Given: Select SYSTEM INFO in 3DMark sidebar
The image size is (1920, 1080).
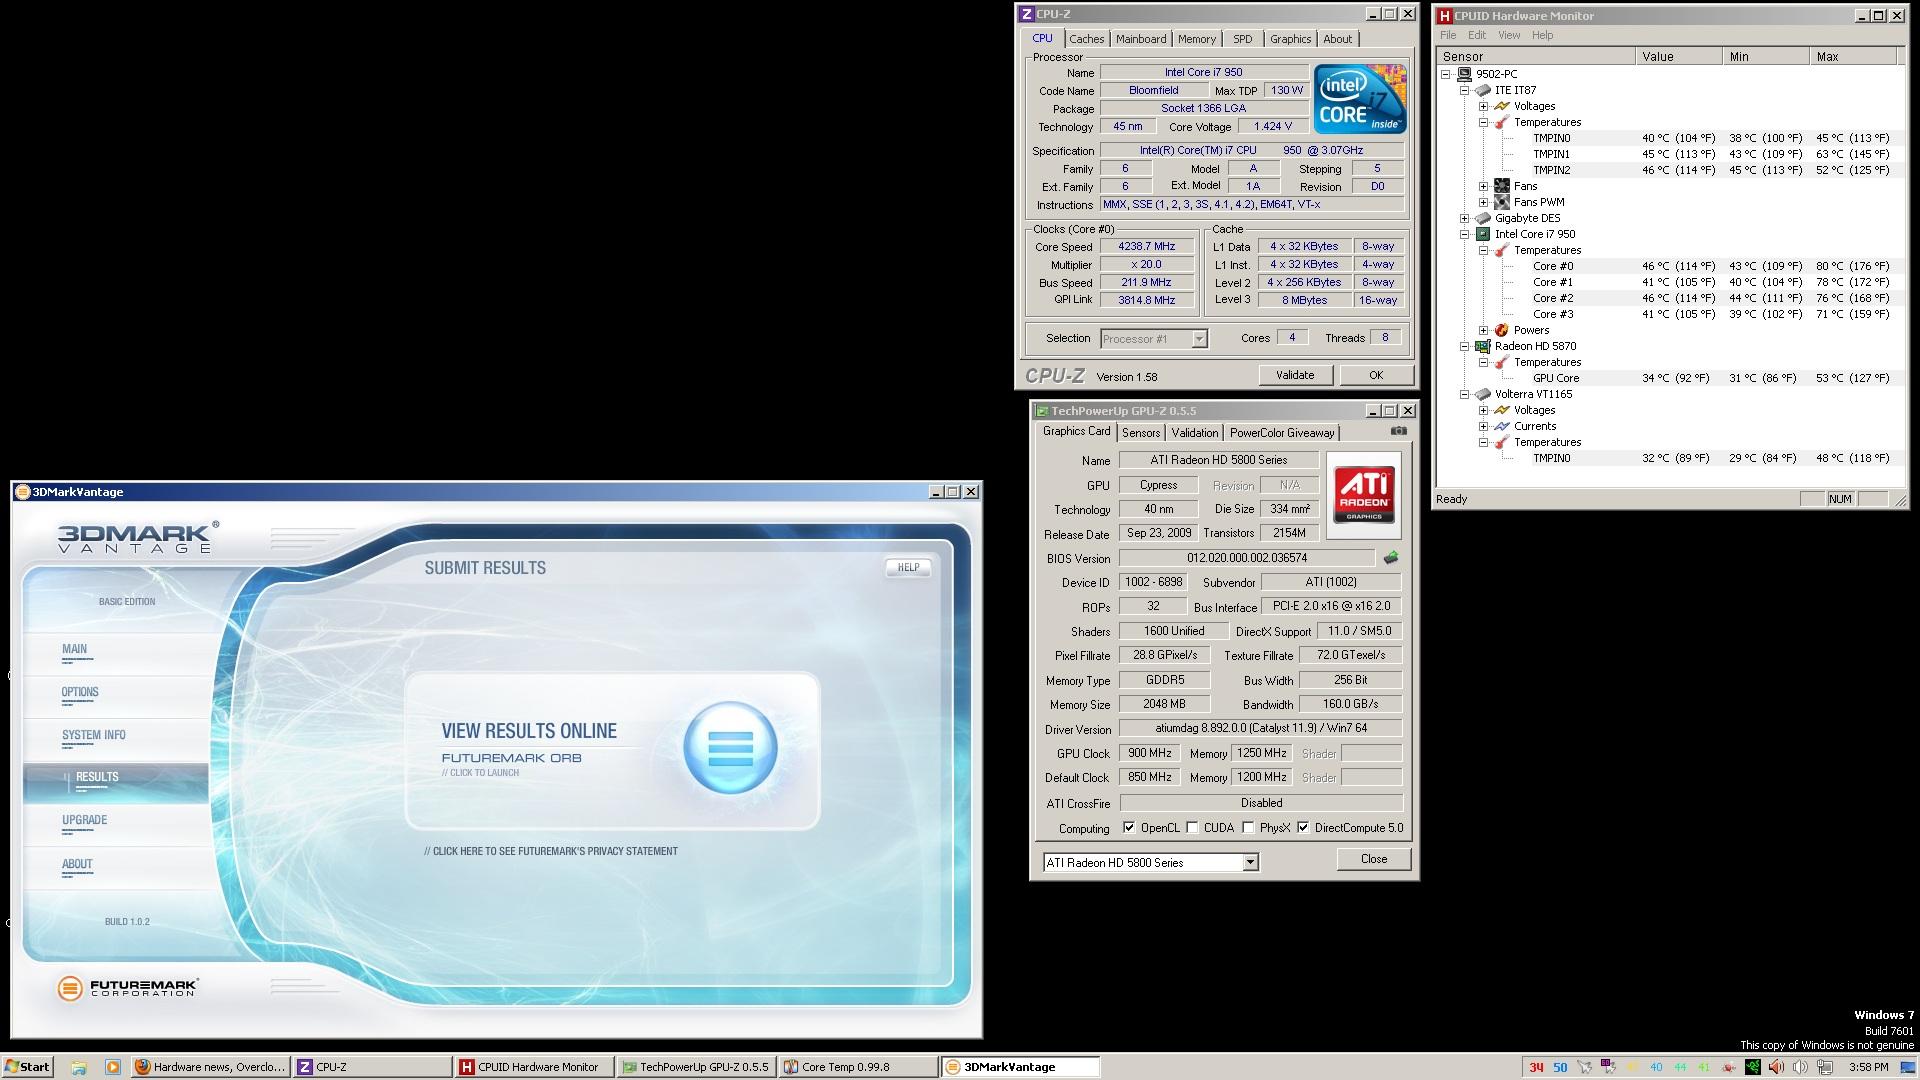Looking at the screenshot, I should pos(94,735).
